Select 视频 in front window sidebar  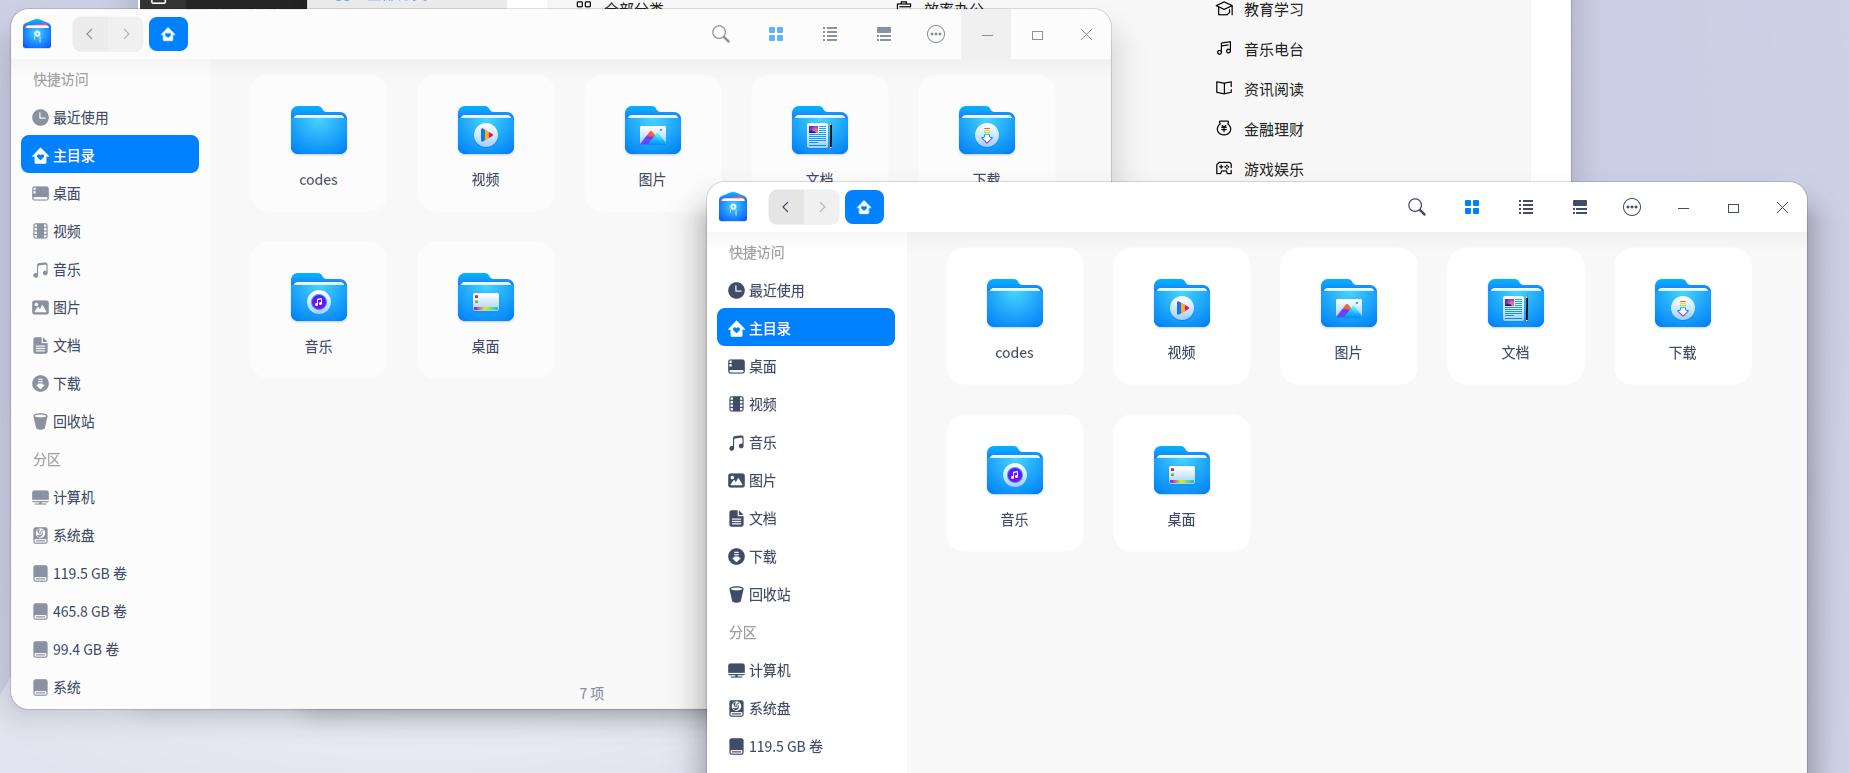click(x=806, y=404)
